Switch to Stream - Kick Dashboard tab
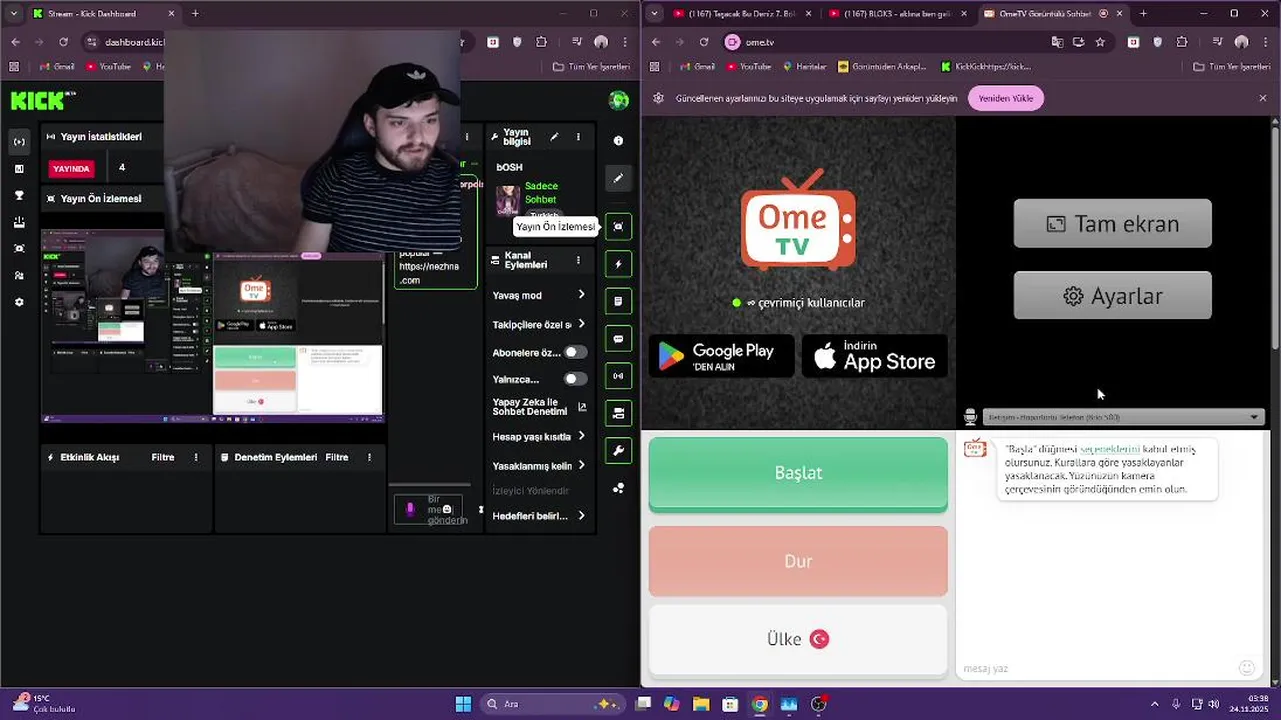The image size is (1281, 720). pyautogui.click(x=103, y=13)
